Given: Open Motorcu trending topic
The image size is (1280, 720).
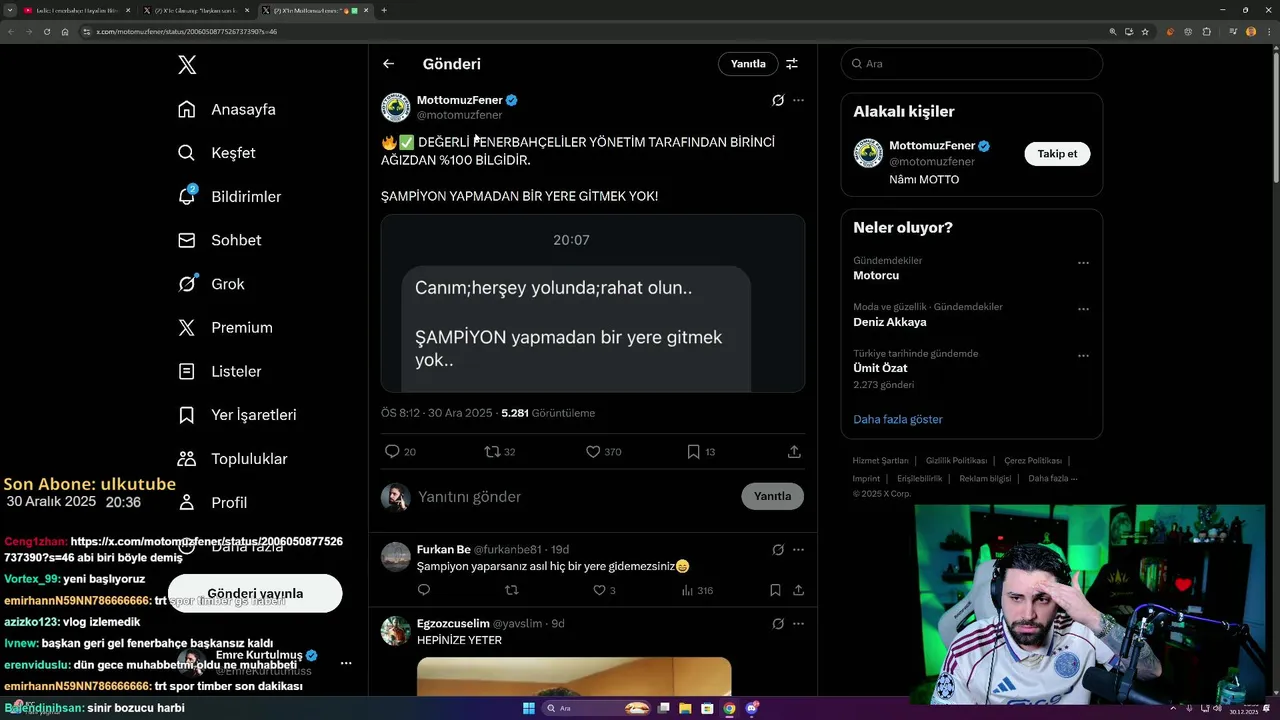Looking at the screenshot, I should point(876,275).
